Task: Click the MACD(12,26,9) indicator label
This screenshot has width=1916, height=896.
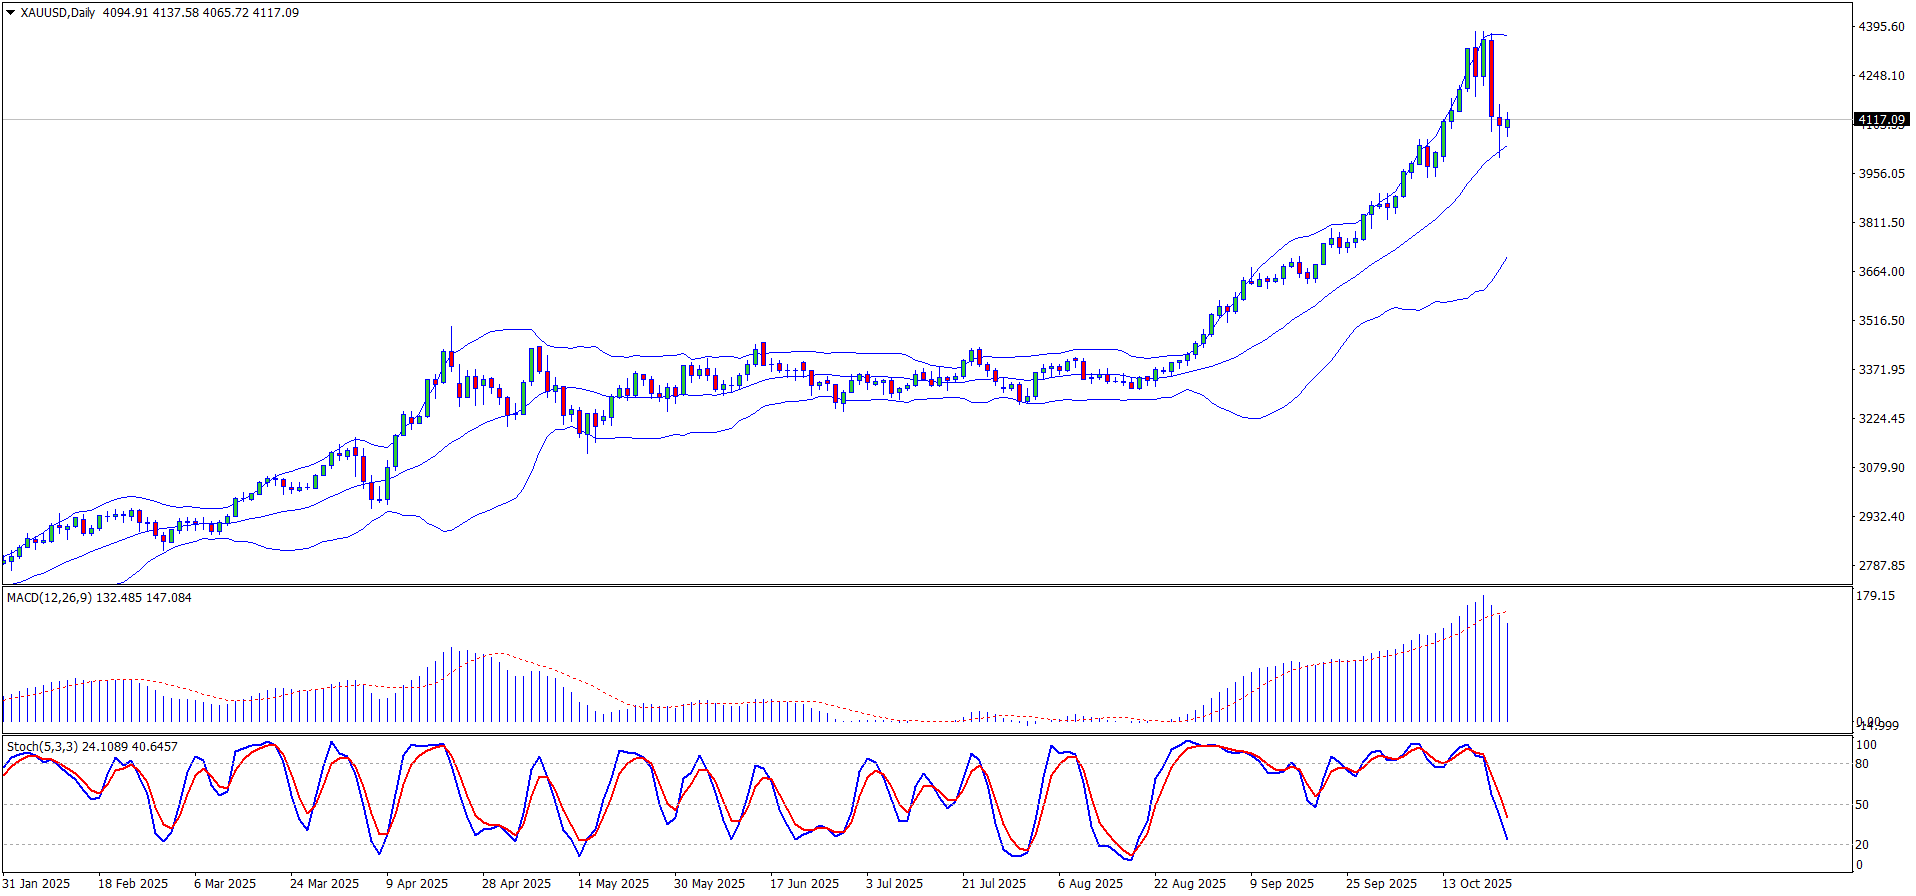Action: point(49,598)
